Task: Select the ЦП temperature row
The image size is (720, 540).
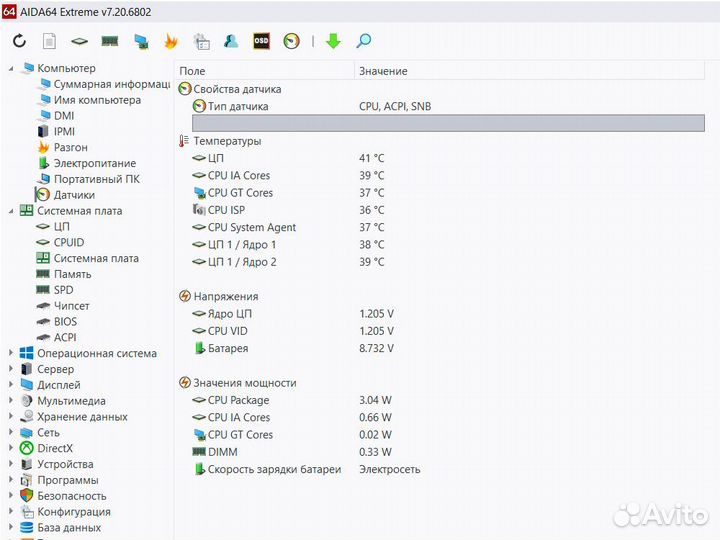Action: pyautogui.click(x=448, y=158)
